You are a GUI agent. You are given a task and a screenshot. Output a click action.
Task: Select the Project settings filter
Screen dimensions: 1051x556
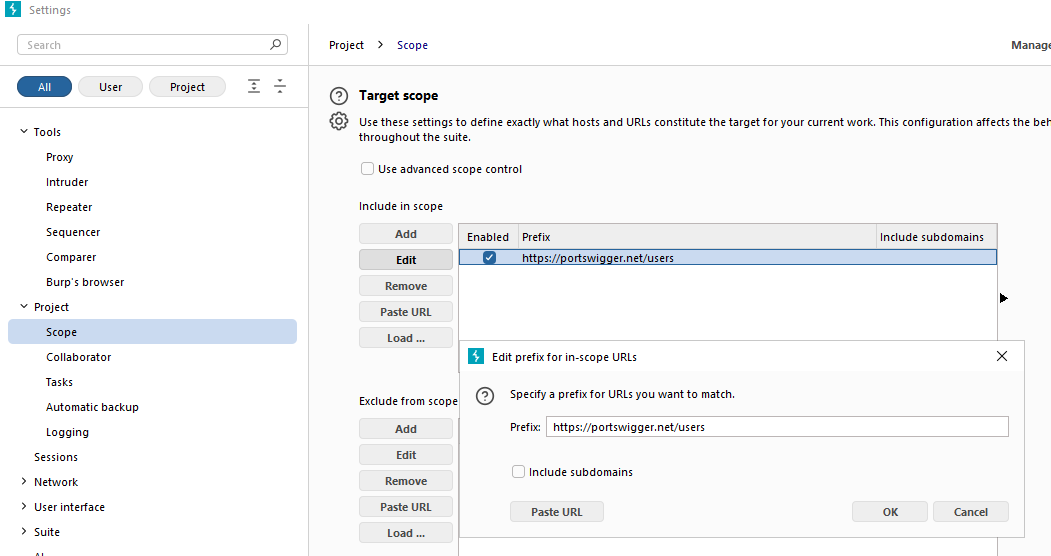(187, 86)
